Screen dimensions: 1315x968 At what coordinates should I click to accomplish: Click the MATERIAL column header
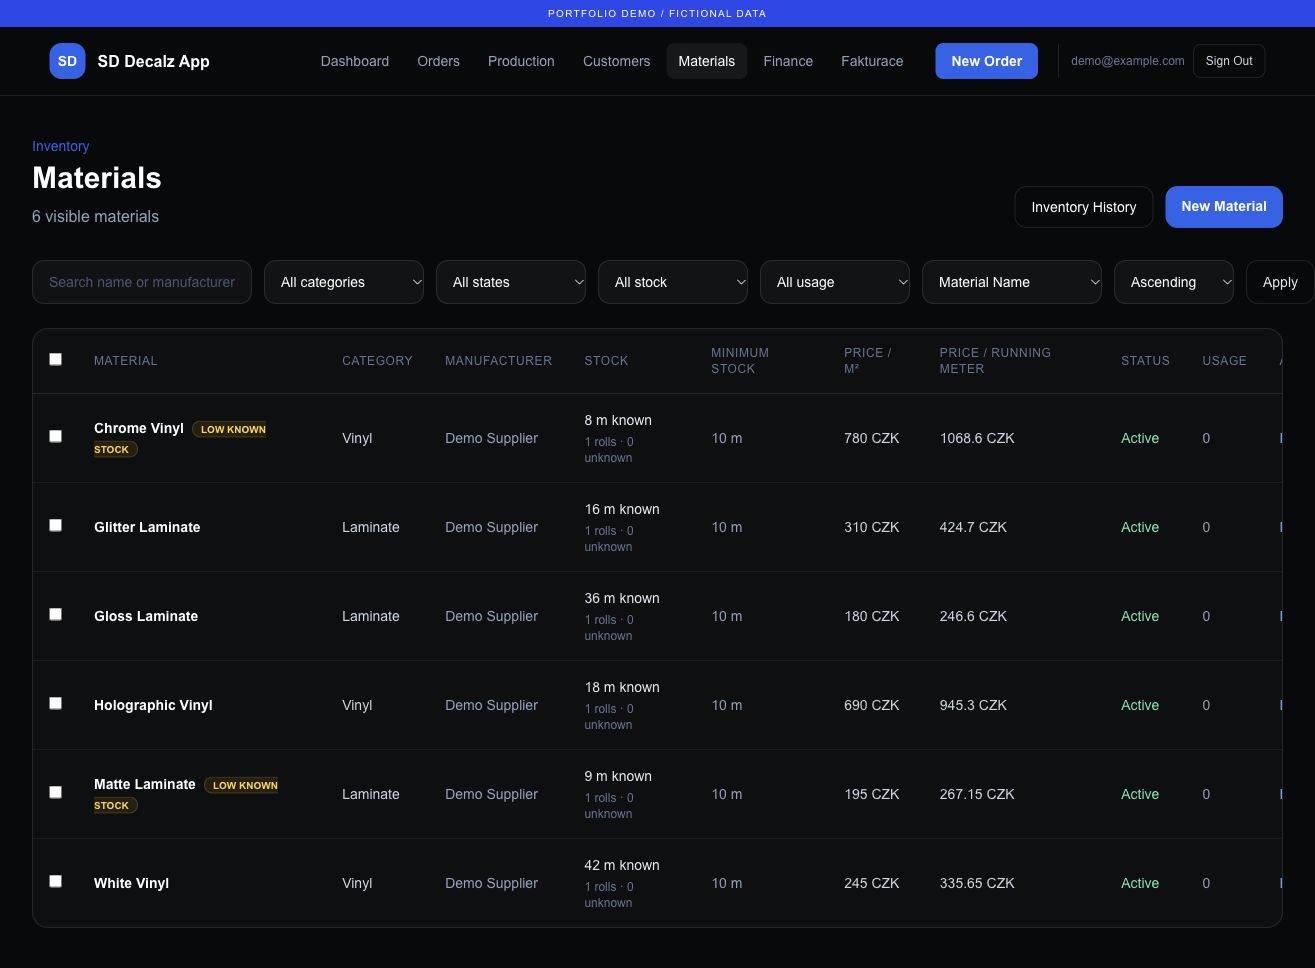(125, 361)
